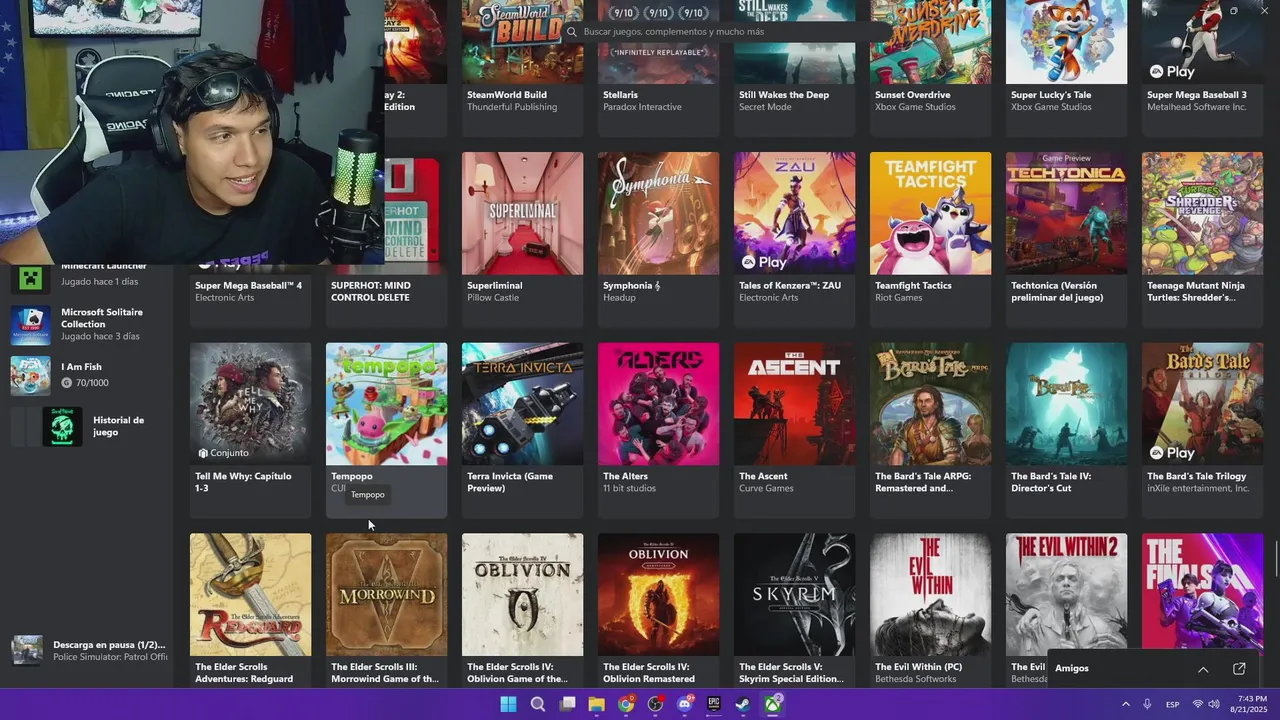Open Chrome from the taskbar
Screen dimensions: 1280x720
click(626, 704)
